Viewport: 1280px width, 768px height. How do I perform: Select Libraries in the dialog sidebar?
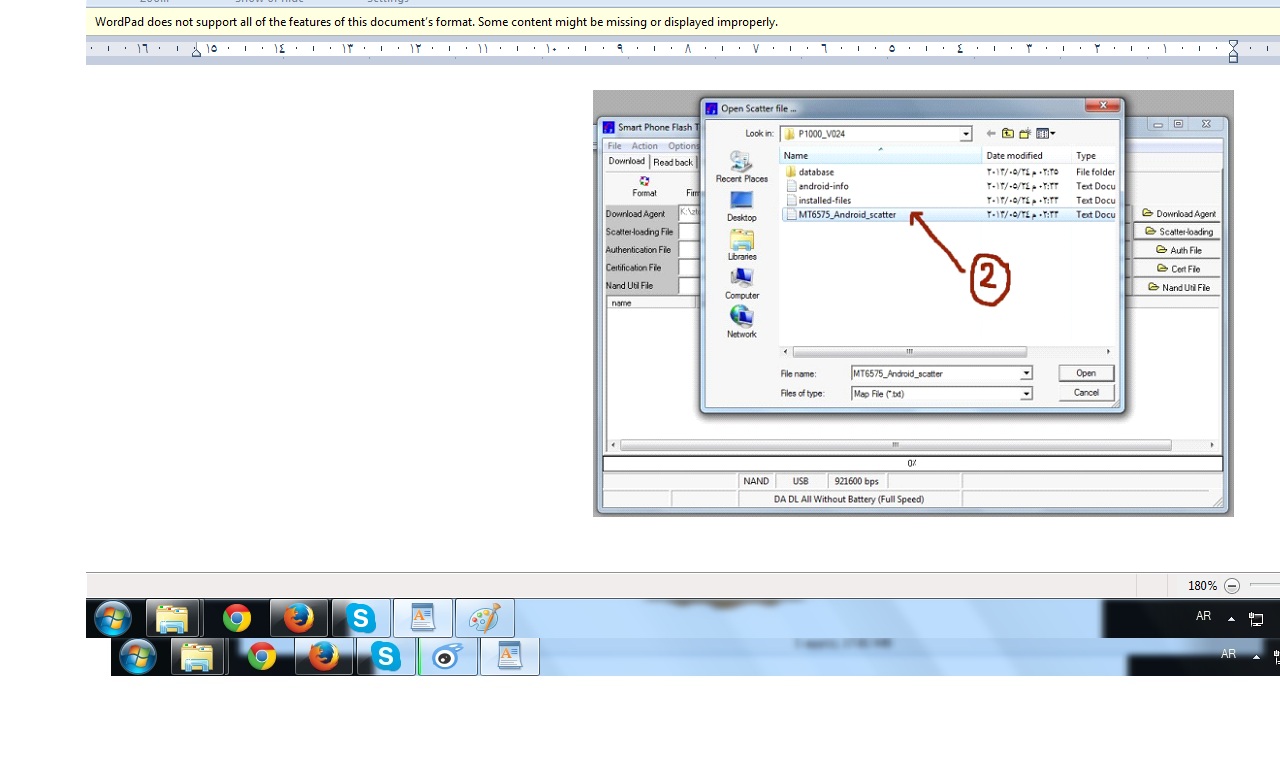[x=742, y=245]
